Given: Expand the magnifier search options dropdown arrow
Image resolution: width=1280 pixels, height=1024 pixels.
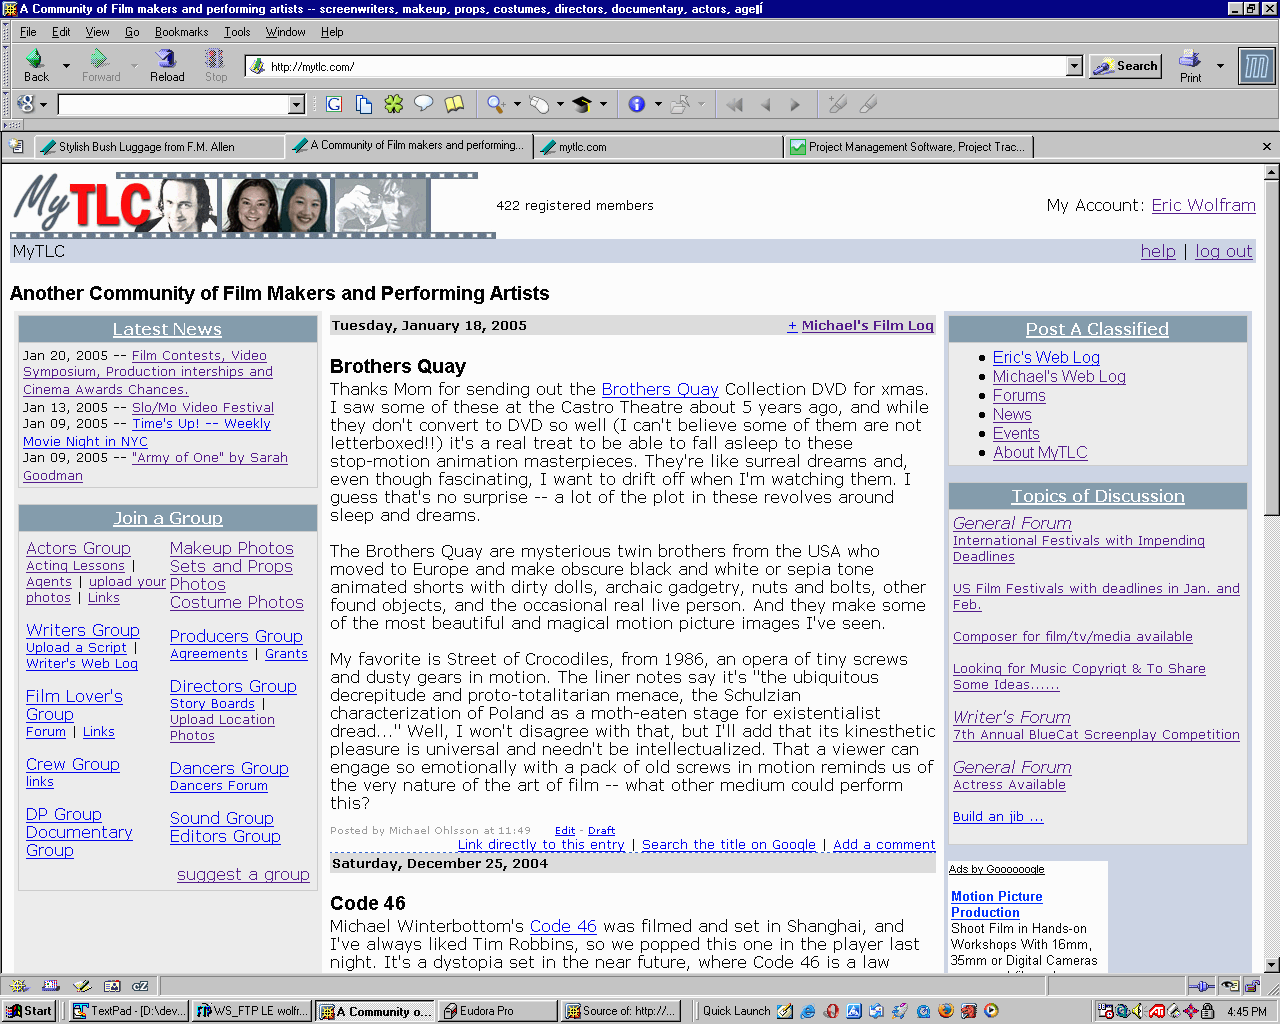Looking at the screenshot, I should click(x=517, y=104).
